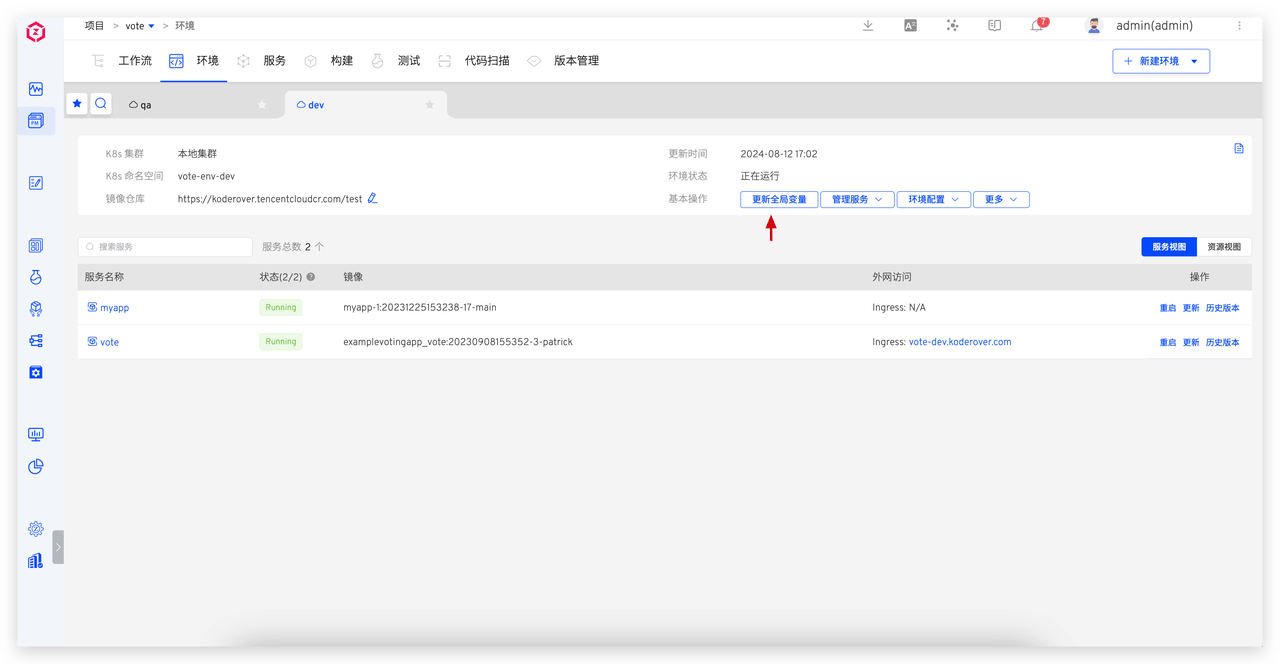
Task: Open system settings gear in sidebar
Action: tap(36, 528)
